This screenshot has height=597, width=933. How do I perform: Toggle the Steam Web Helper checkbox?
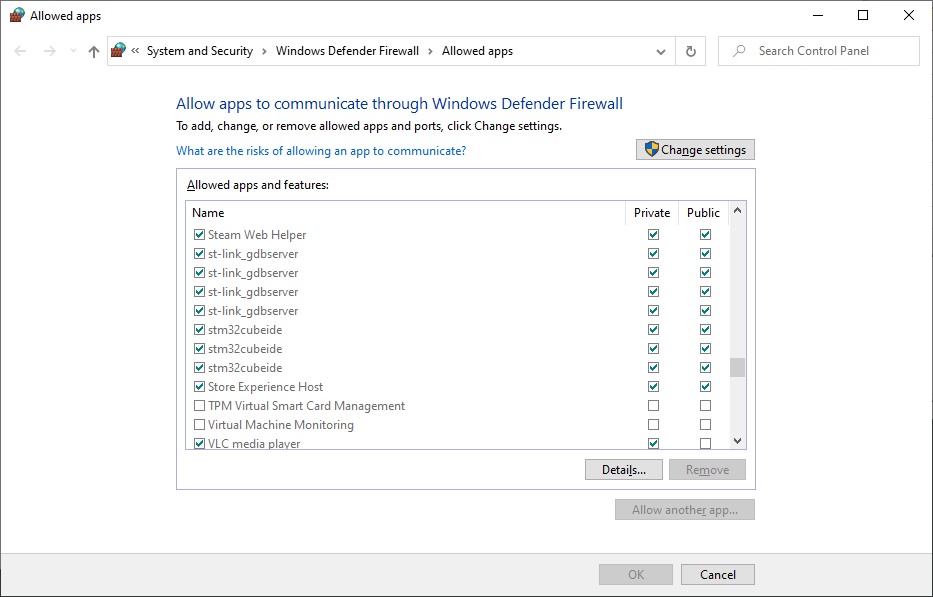(199, 235)
